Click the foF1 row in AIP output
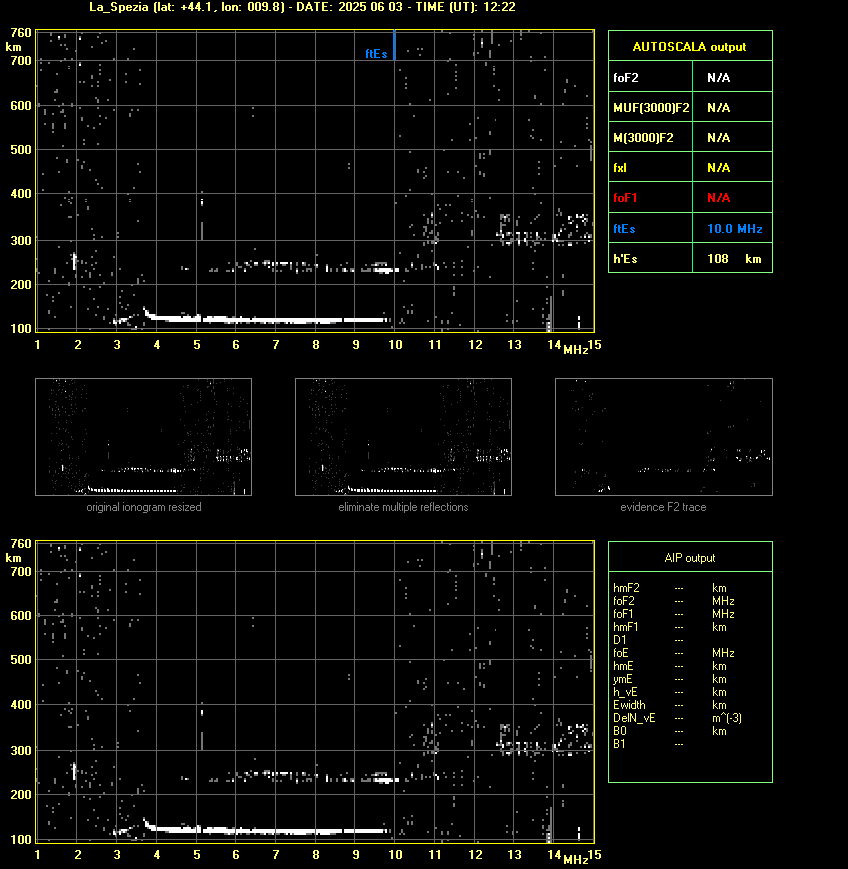The width and height of the screenshot is (848, 869). coord(673,614)
